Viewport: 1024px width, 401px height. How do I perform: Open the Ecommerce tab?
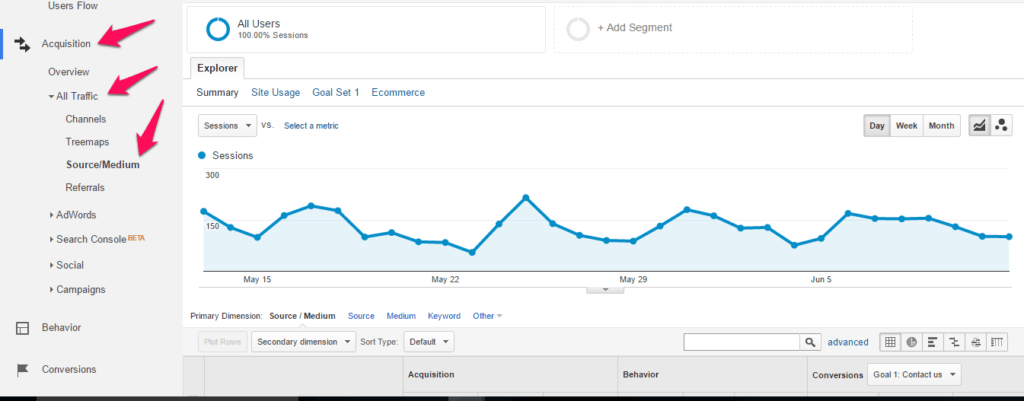click(398, 92)
